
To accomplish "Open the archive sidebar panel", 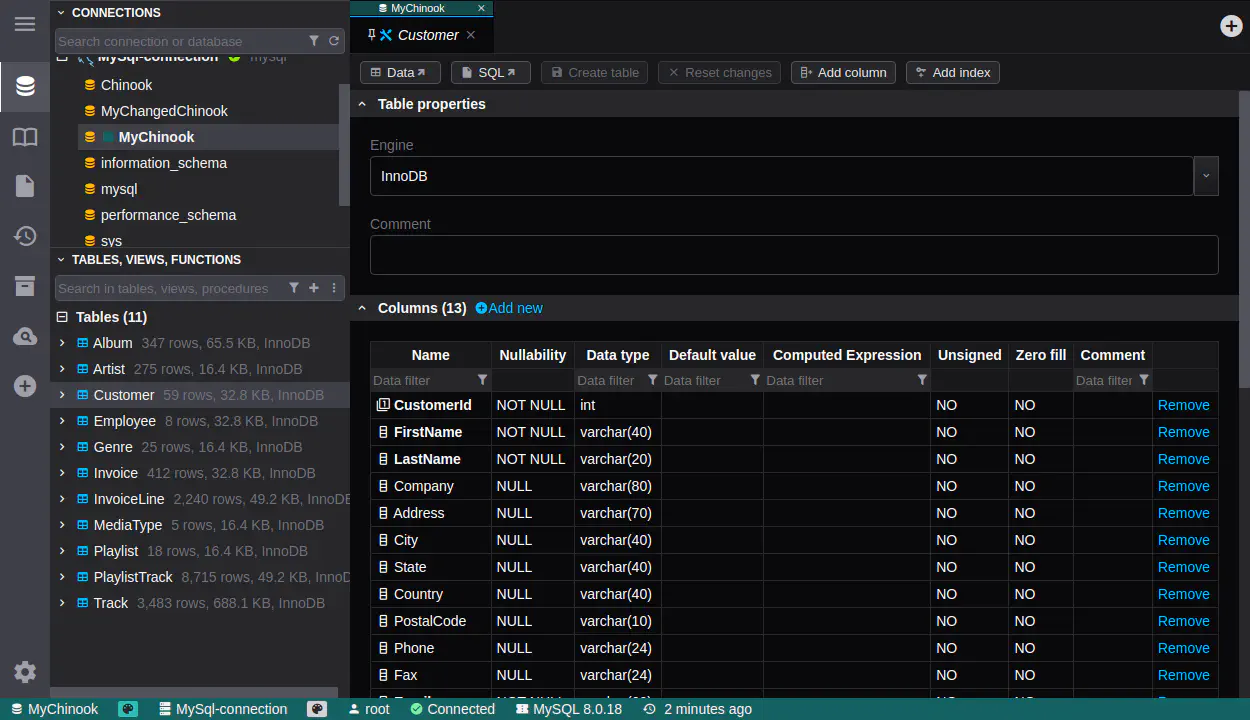I will coord(25,287).
